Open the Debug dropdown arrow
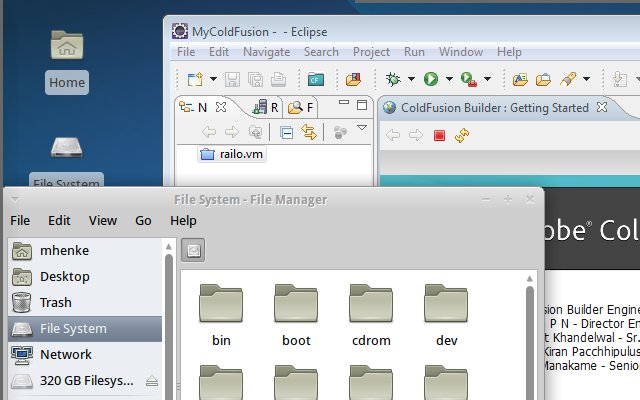 411,79
